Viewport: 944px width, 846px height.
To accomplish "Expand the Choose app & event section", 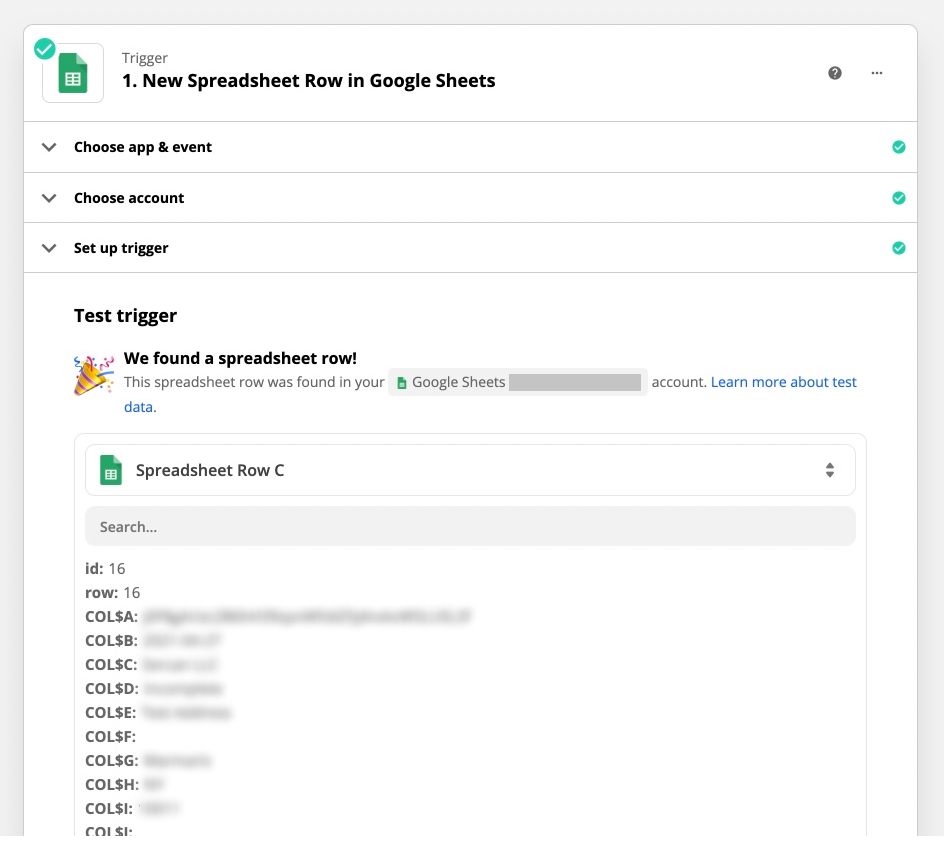I will (x=49, y=147).
